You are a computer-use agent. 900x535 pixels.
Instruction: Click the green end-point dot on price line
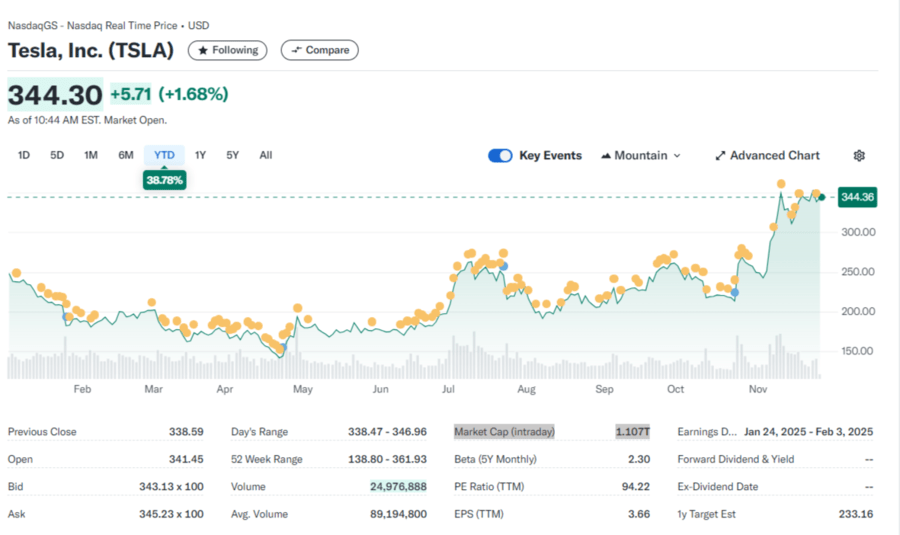tap(822, 197)
